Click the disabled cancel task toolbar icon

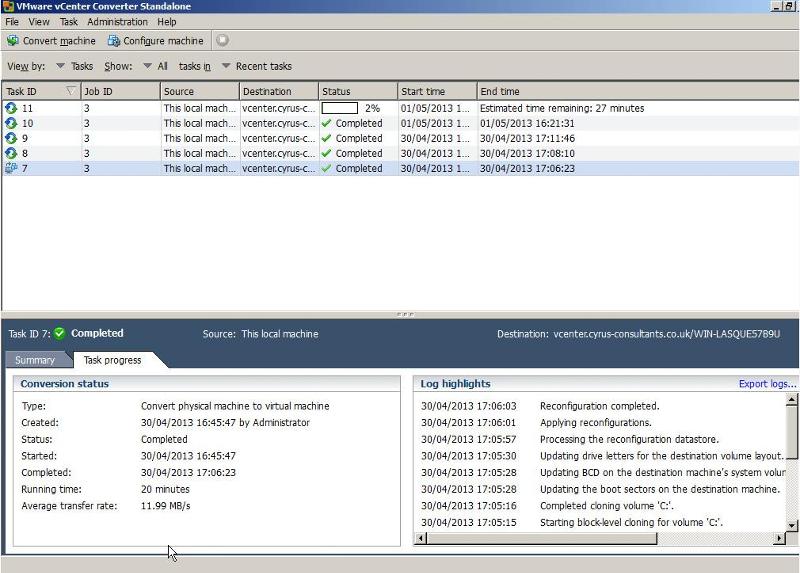coord(222,40)
